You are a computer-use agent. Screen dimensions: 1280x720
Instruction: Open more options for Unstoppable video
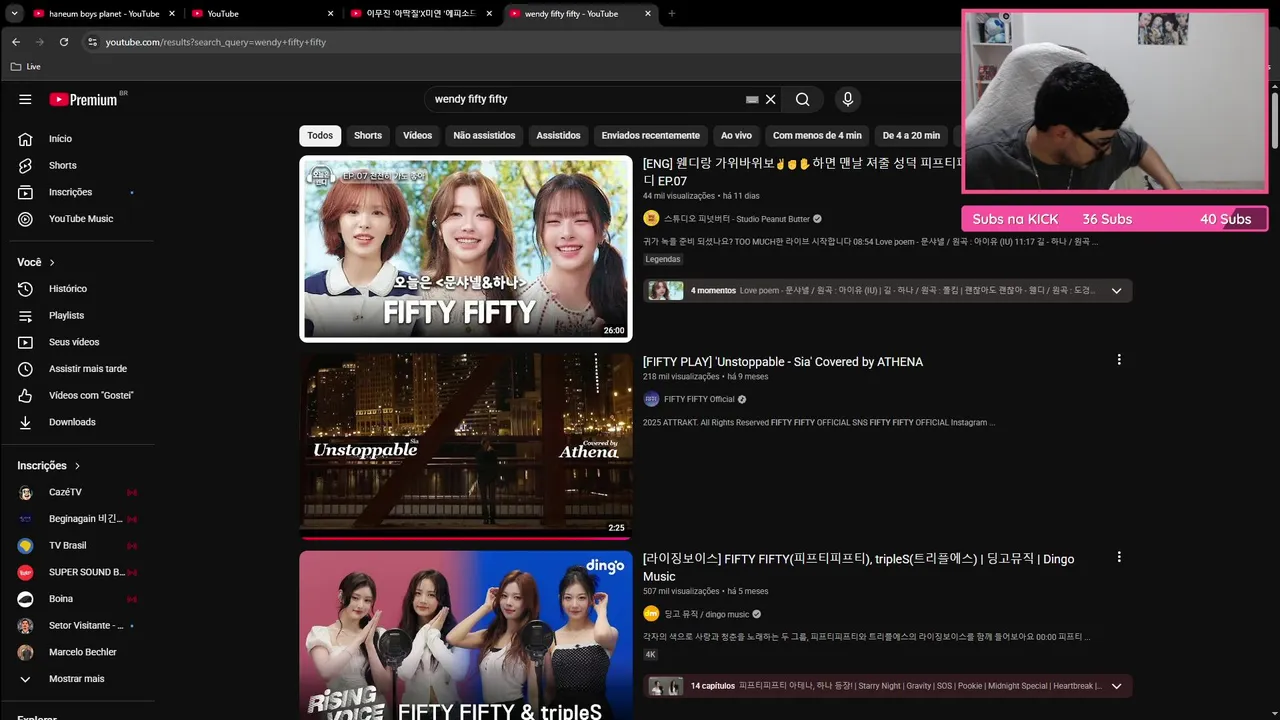click(1119, 360)
